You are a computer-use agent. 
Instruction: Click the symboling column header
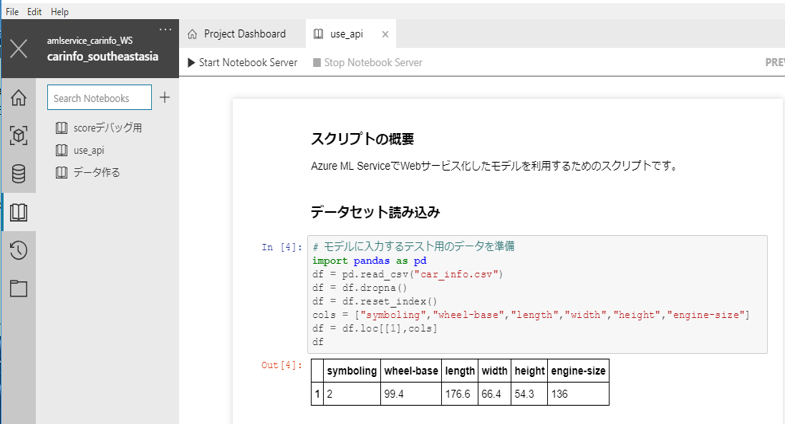click(x=351, y=371)
